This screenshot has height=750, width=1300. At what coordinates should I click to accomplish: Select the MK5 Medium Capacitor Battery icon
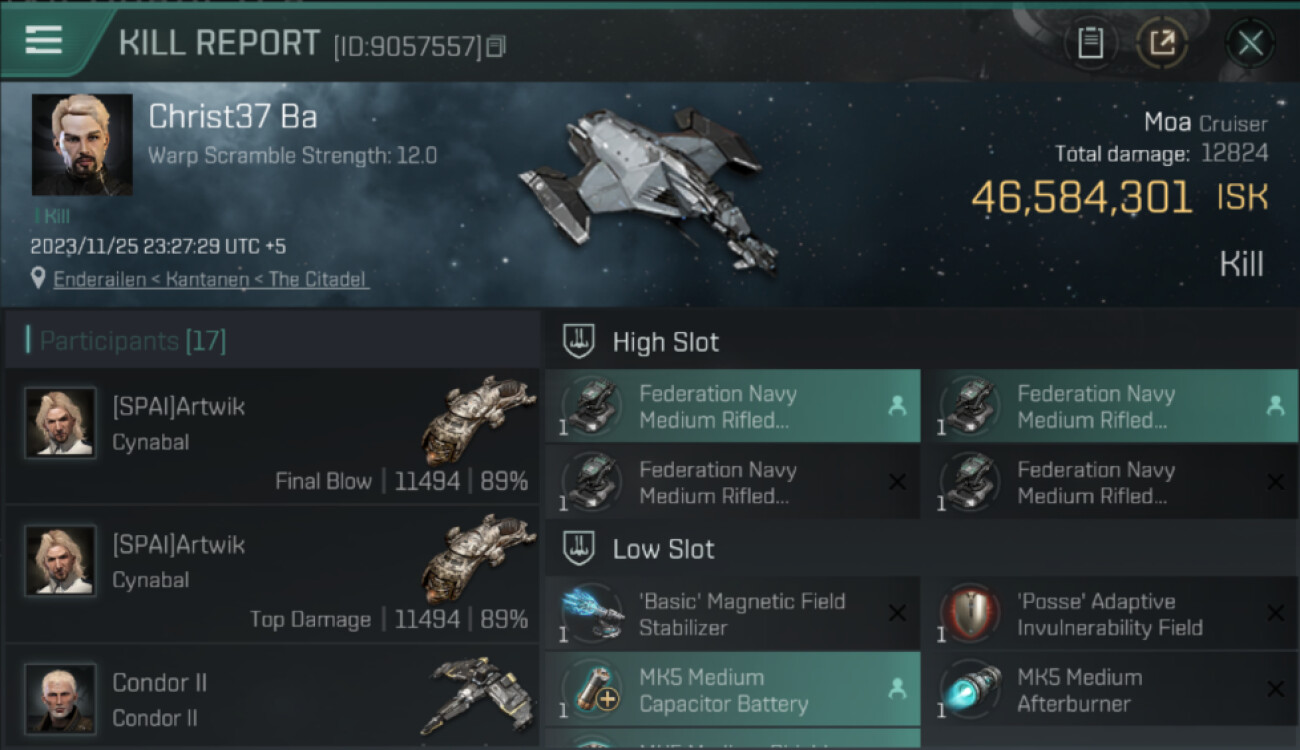click(x=592, y=690)
